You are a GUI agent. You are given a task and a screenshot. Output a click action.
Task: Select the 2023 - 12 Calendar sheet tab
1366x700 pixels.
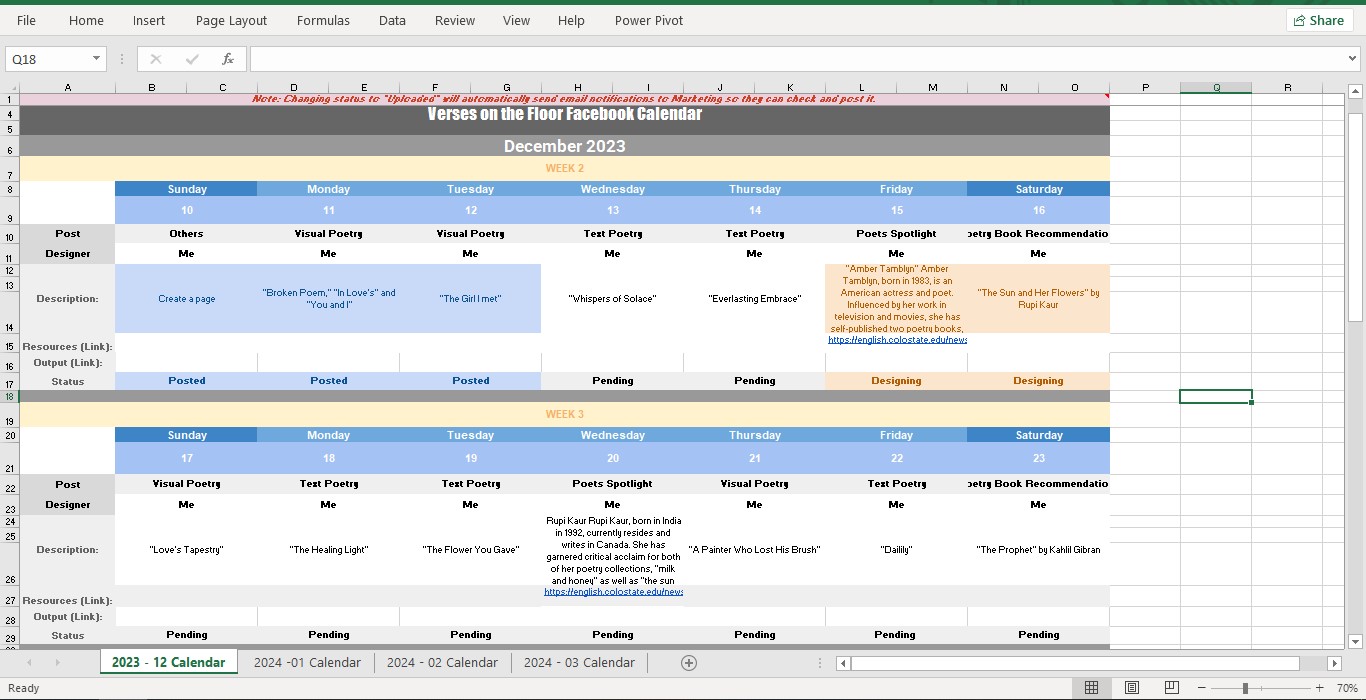(x=169, y=662)
